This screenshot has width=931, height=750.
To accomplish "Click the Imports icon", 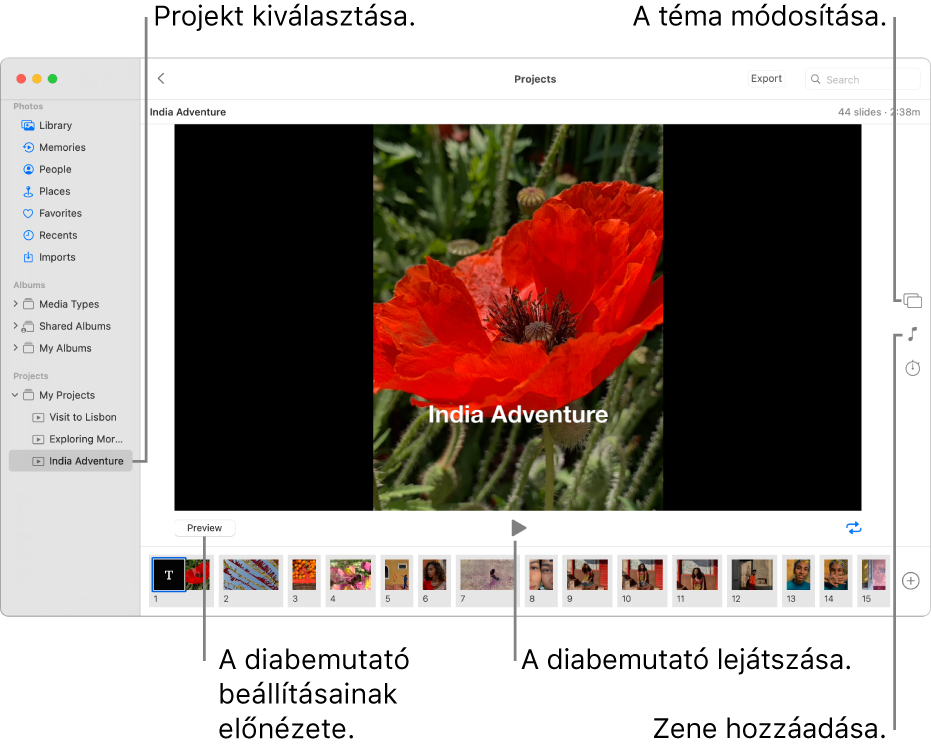I will [28, 257].
